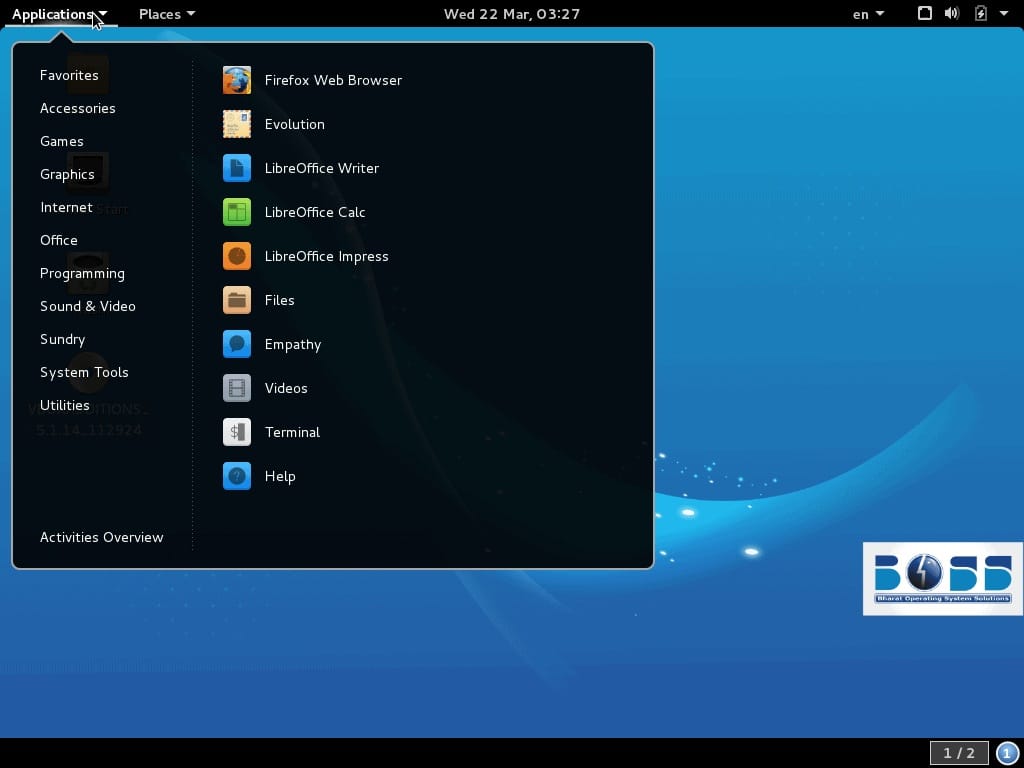Screen dimensions: 1024x768
Task: Click the 'Empathy' text label
Action: pos(293,345)
